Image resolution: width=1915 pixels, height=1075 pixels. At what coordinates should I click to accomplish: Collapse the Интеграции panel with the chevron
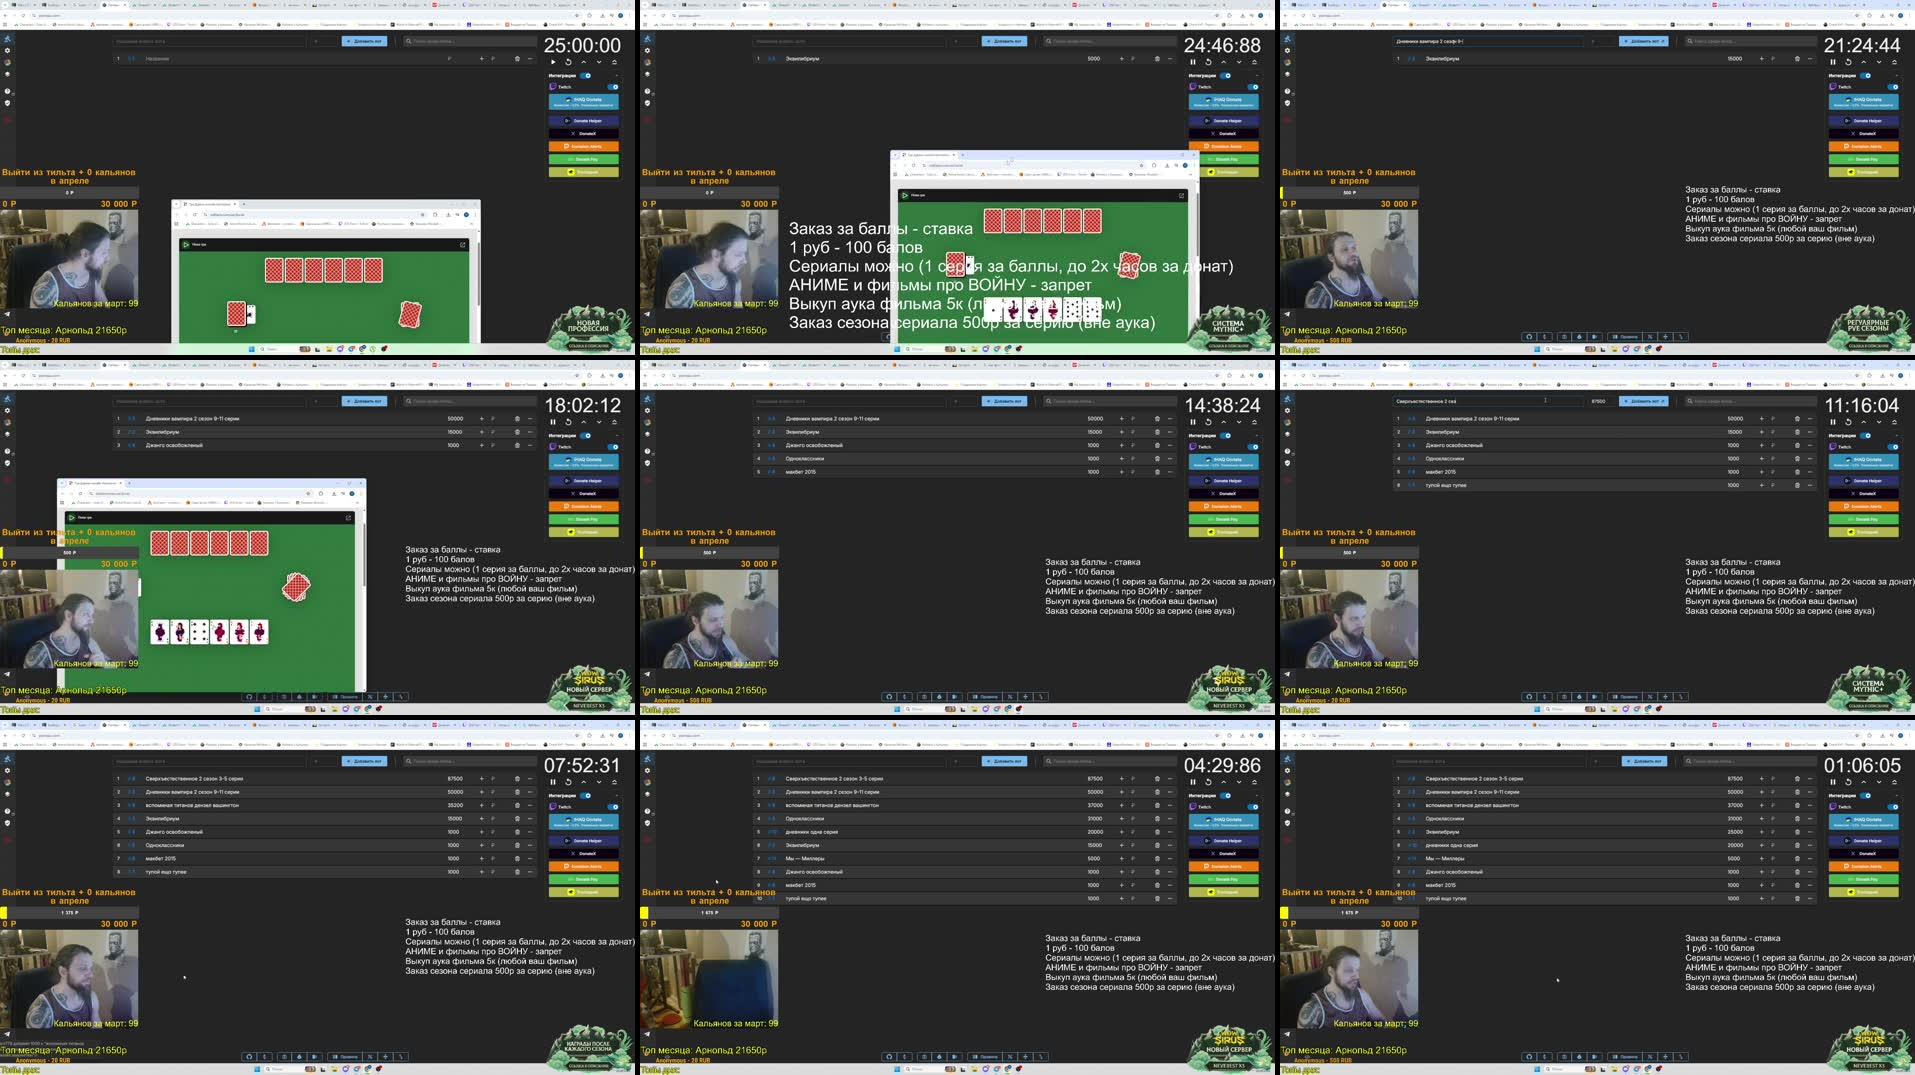click(x=1257, y=435)
